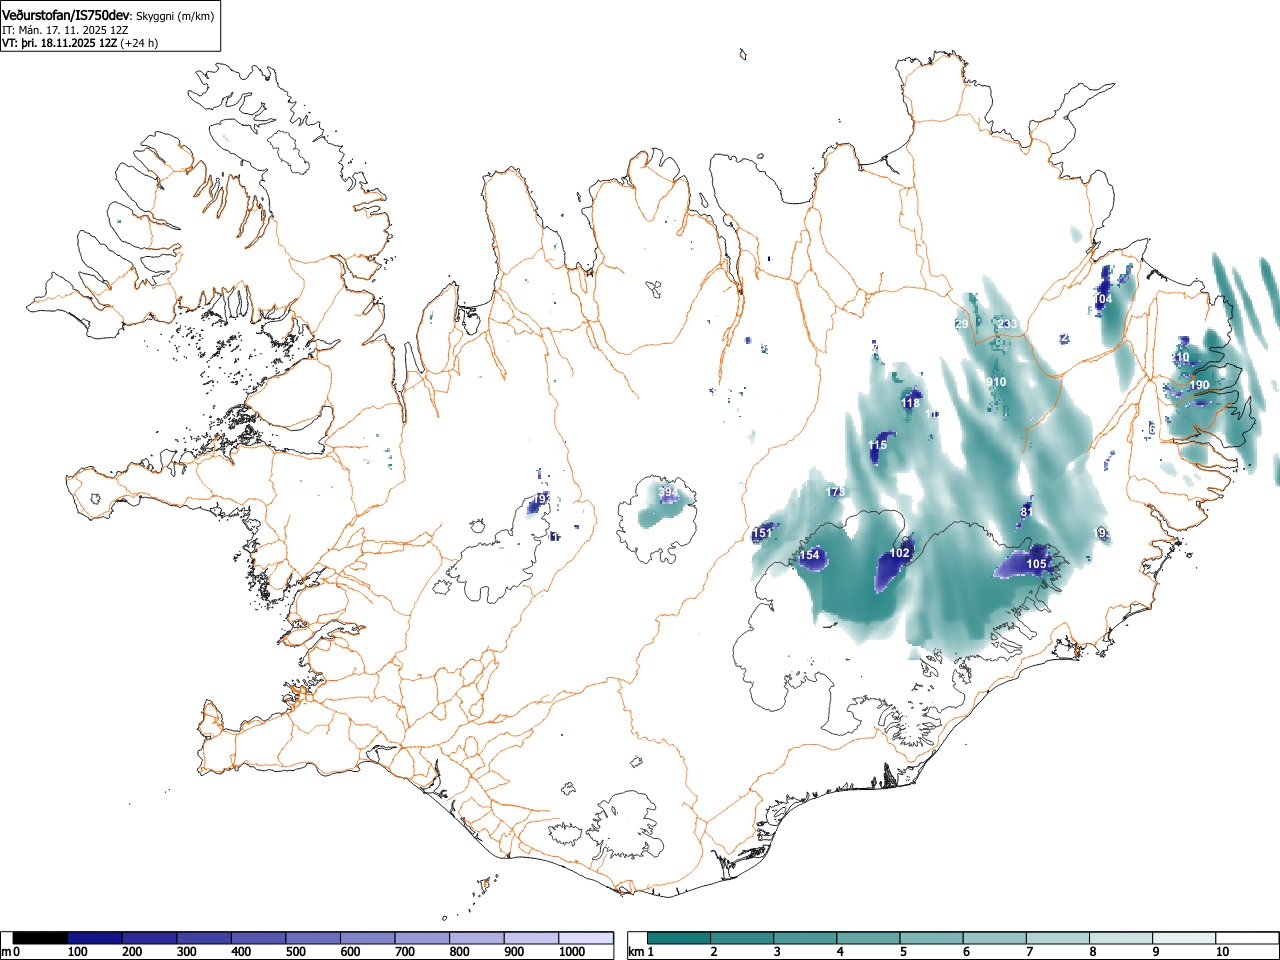Select the 9–10 km palest swatch
Image resolution: width=1280 pixels, height=960 pixels.
pyautogui.click(x=1184, y=938)
